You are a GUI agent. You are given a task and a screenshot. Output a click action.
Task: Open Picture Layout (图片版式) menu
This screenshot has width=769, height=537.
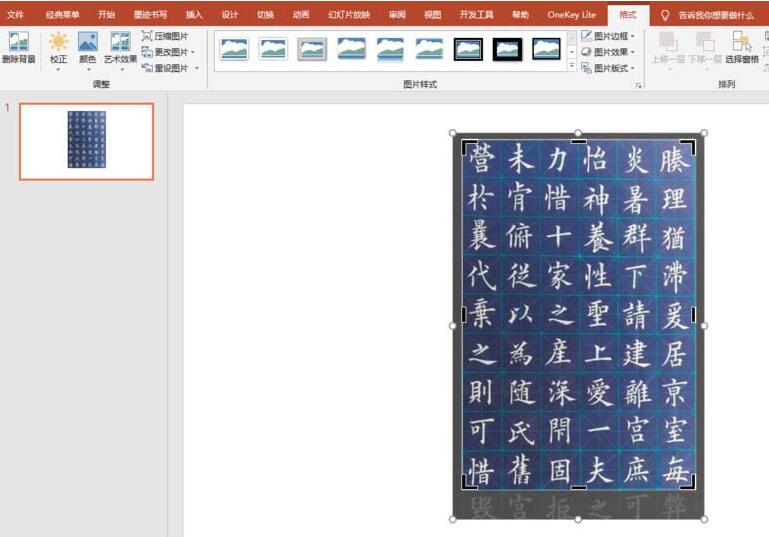(608, 68)
